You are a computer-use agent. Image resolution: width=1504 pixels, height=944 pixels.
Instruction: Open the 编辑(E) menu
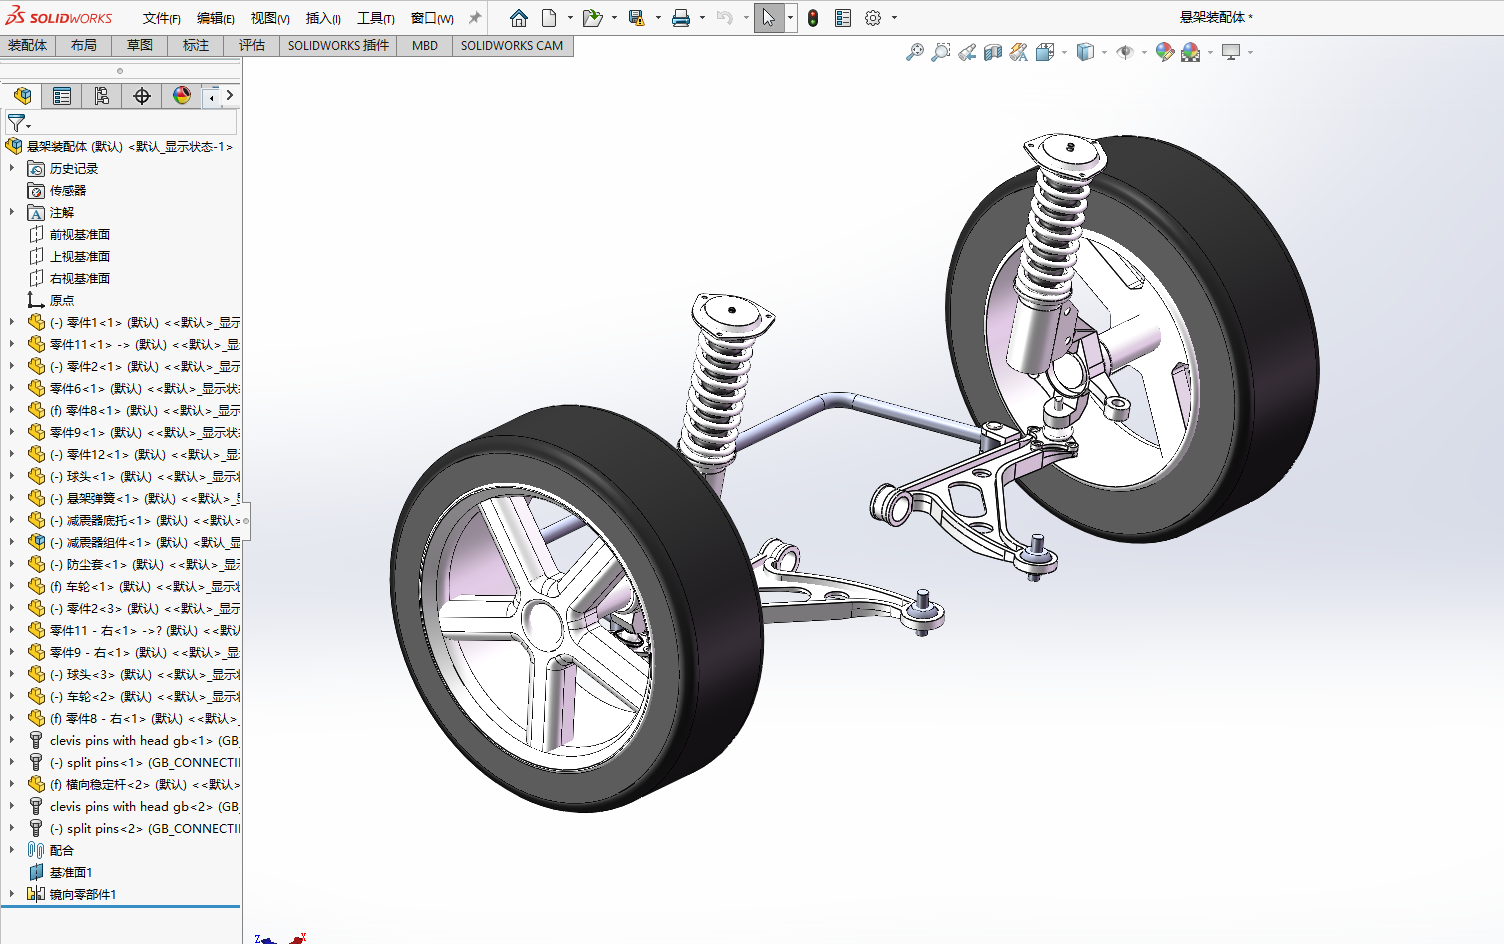pos(215,18)
